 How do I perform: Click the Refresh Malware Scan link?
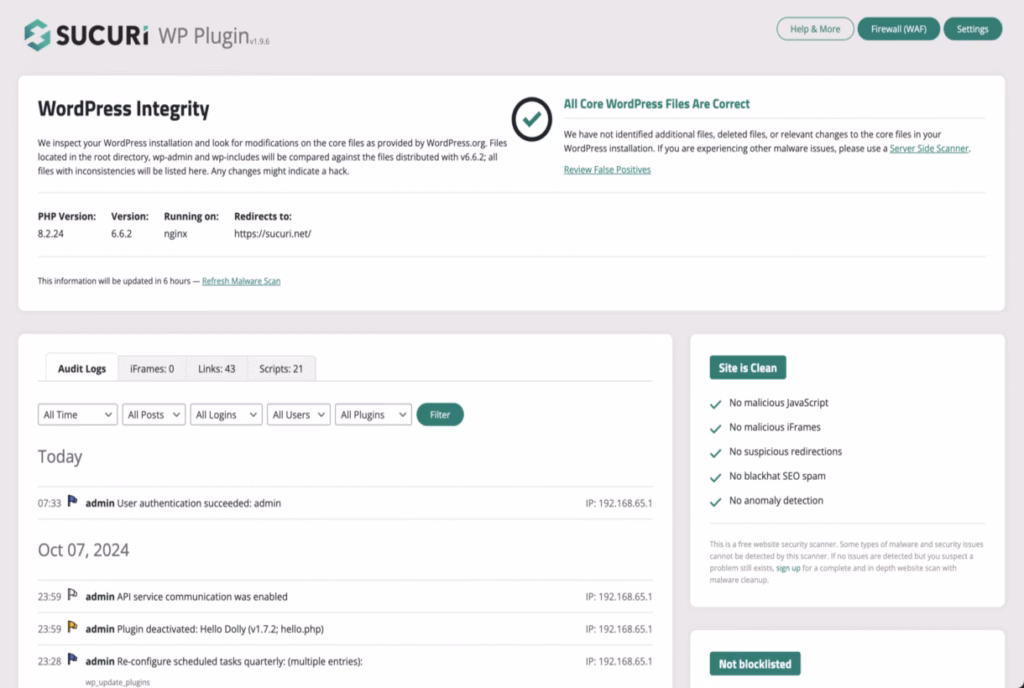[240, 281]
